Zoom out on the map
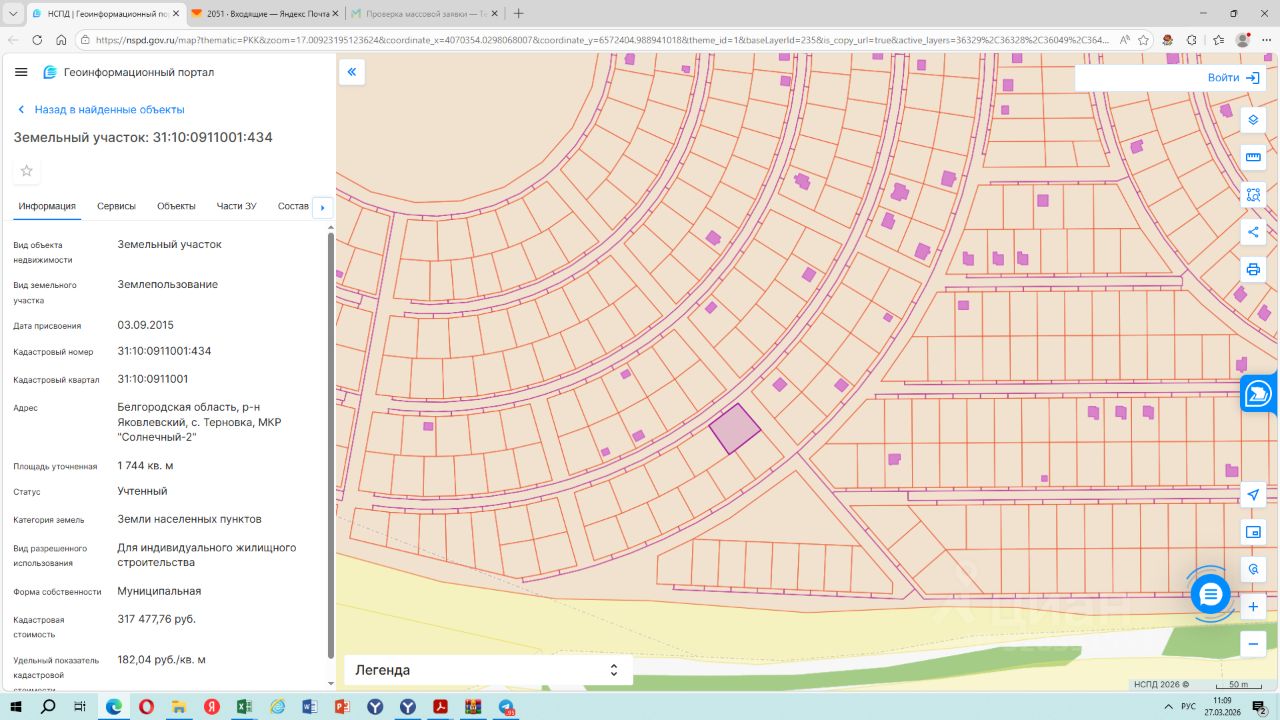The height and width of the screenshot is (720, 1280). coord(1253,644)
